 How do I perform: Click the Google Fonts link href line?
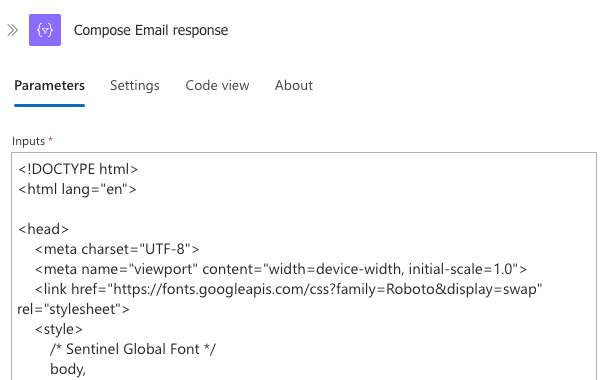[288, 289]
